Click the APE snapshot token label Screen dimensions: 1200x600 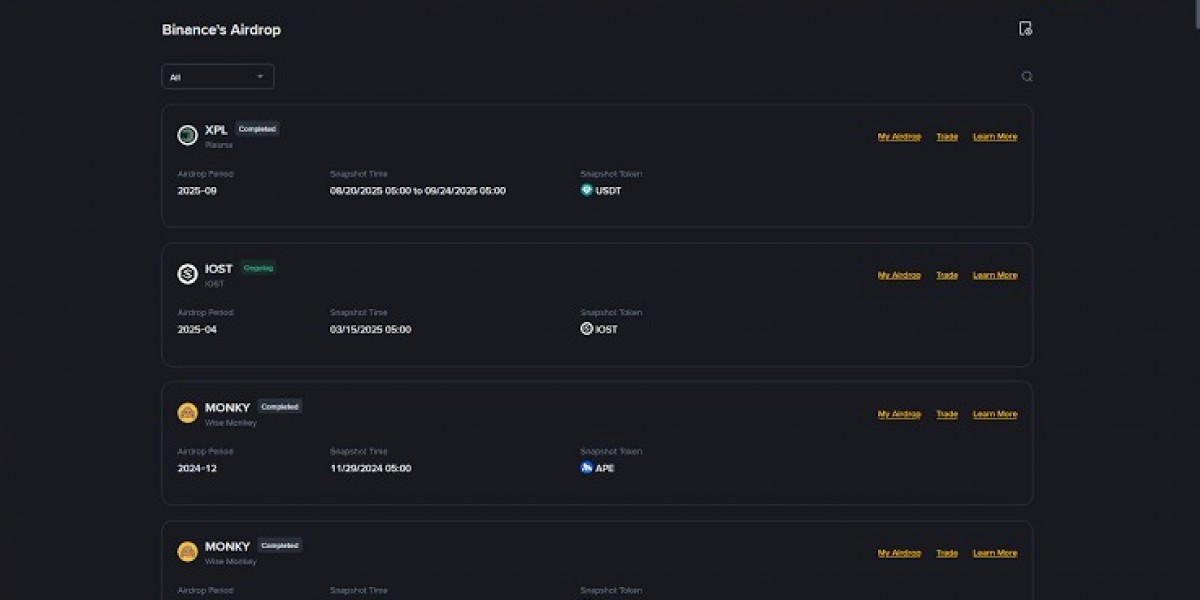point(605,468)
